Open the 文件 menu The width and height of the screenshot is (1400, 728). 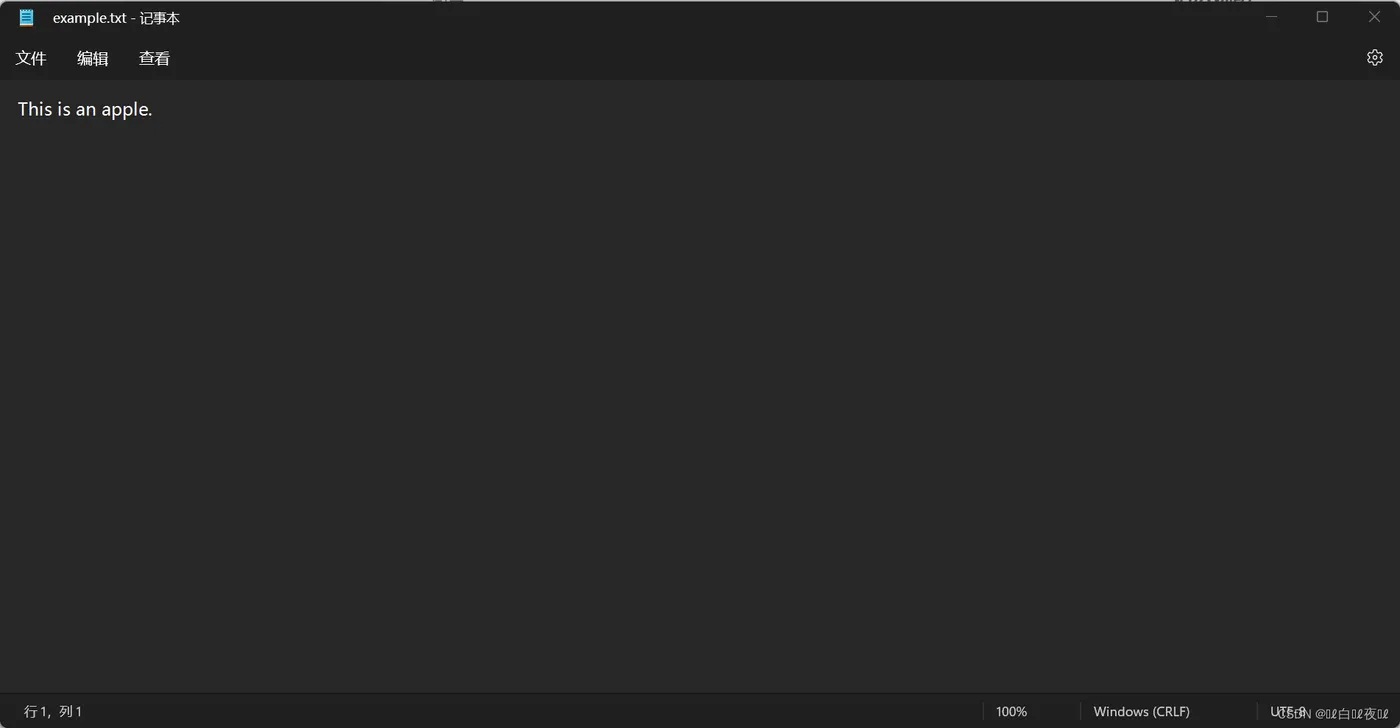31,59
